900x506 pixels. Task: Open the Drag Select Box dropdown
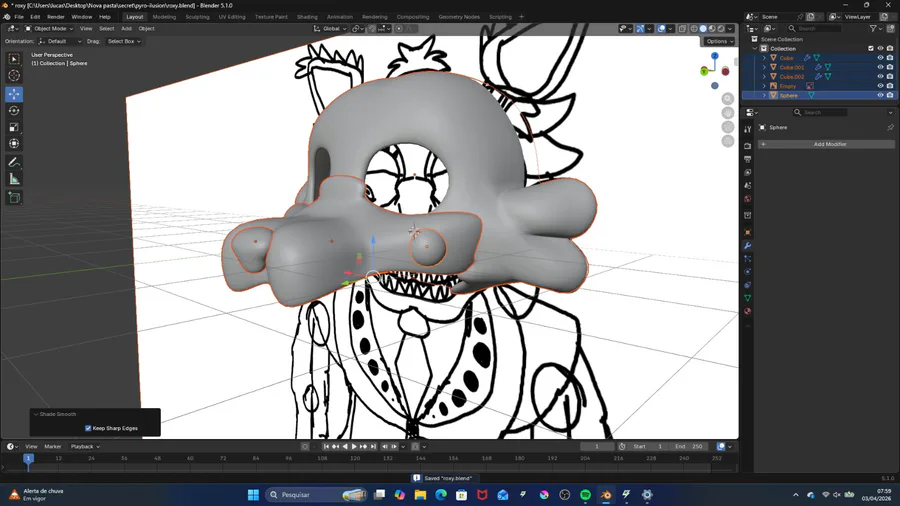tap(123, 41)
